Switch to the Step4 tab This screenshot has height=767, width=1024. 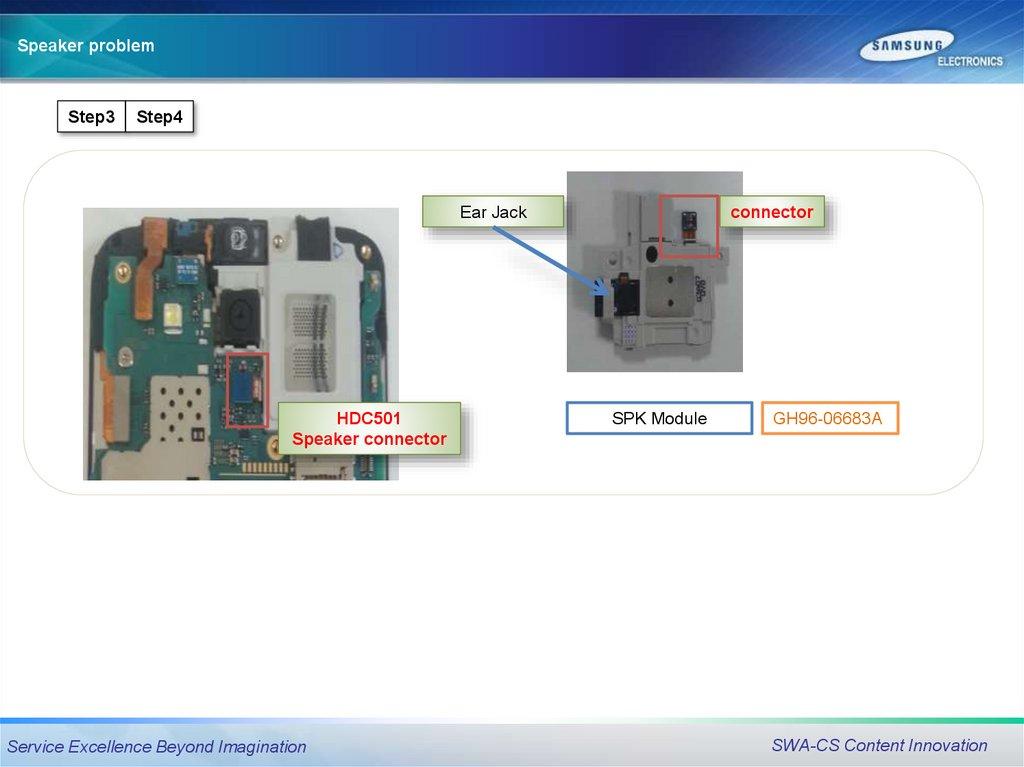pos(160,117)
